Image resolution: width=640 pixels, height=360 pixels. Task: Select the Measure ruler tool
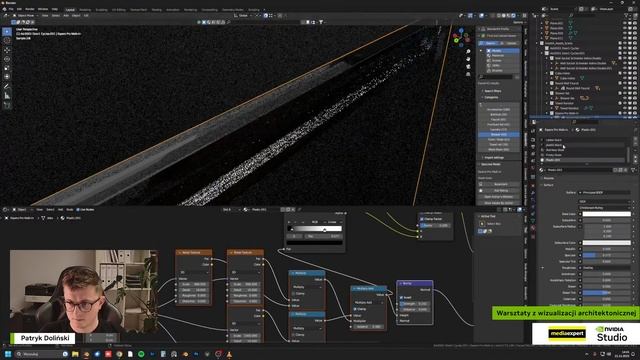[x=7, y=96]
